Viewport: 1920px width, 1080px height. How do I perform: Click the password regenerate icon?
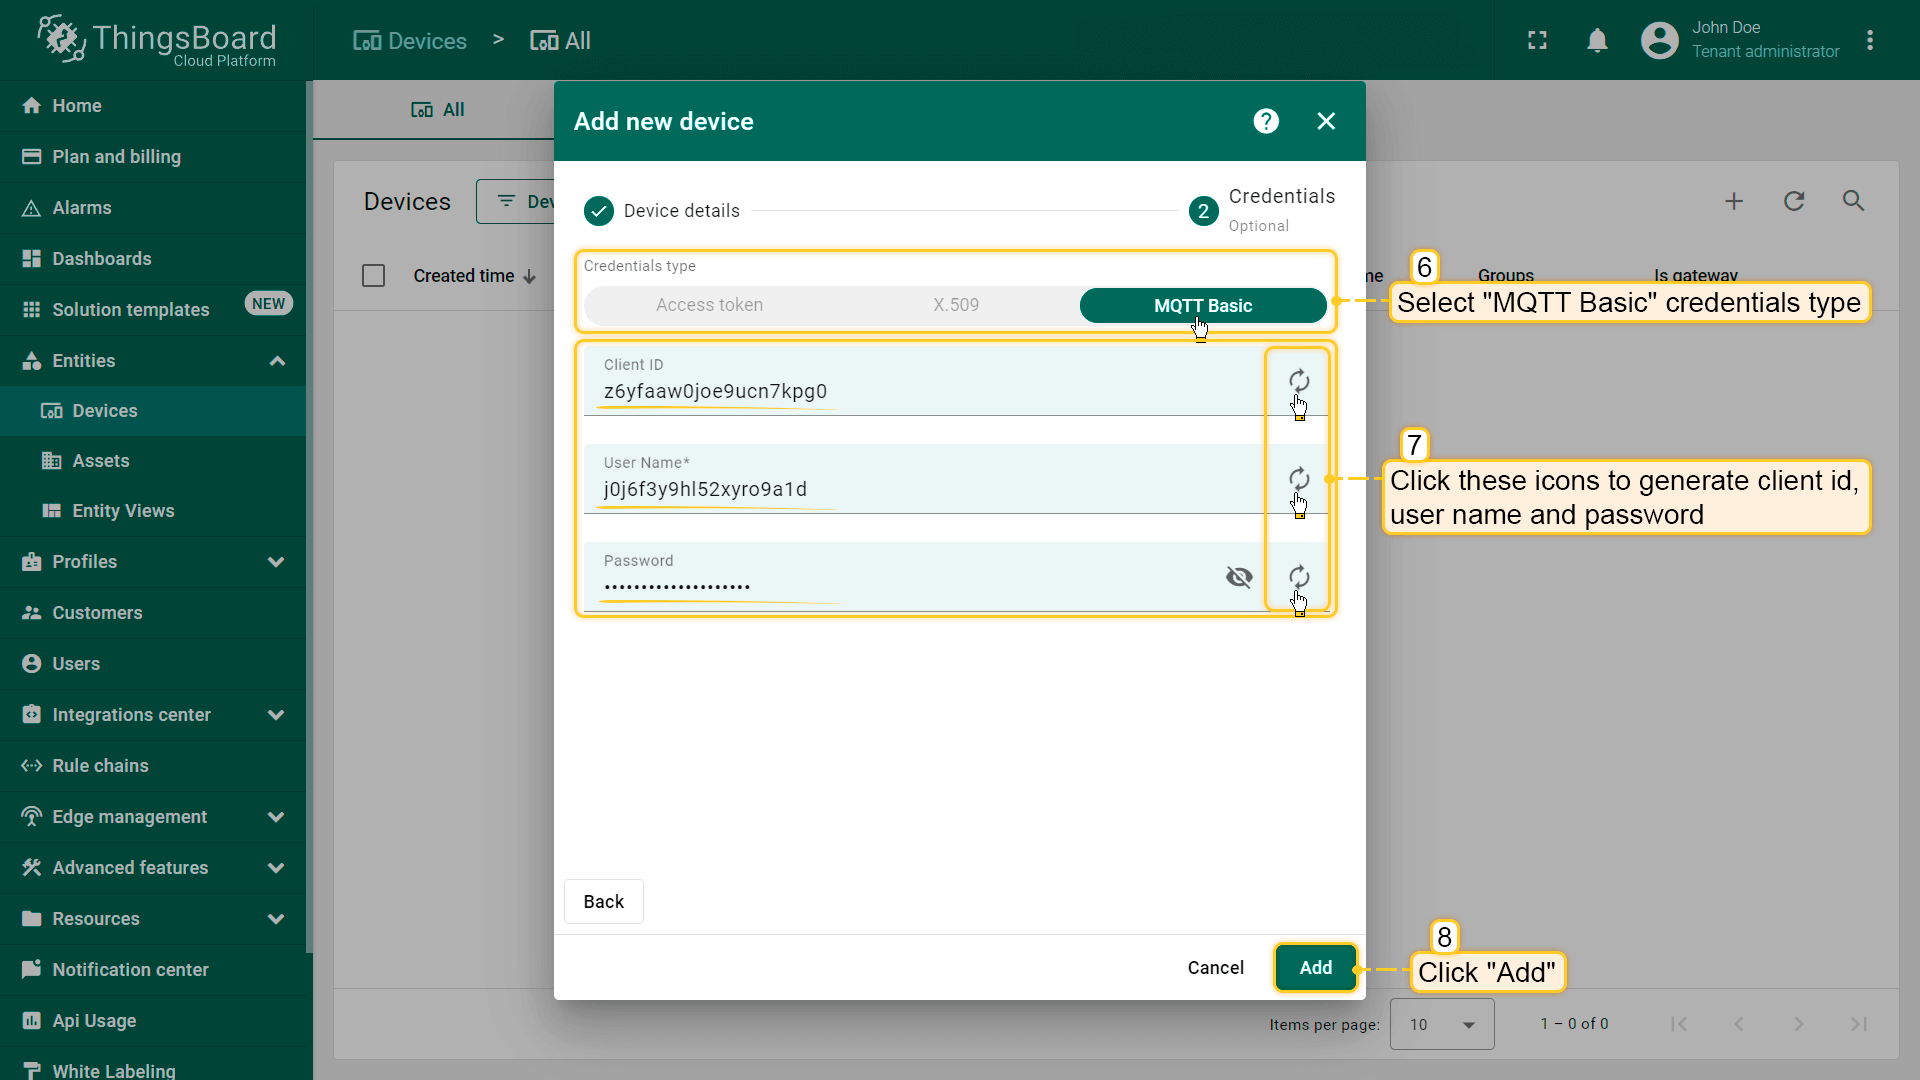pos(1298,577)
